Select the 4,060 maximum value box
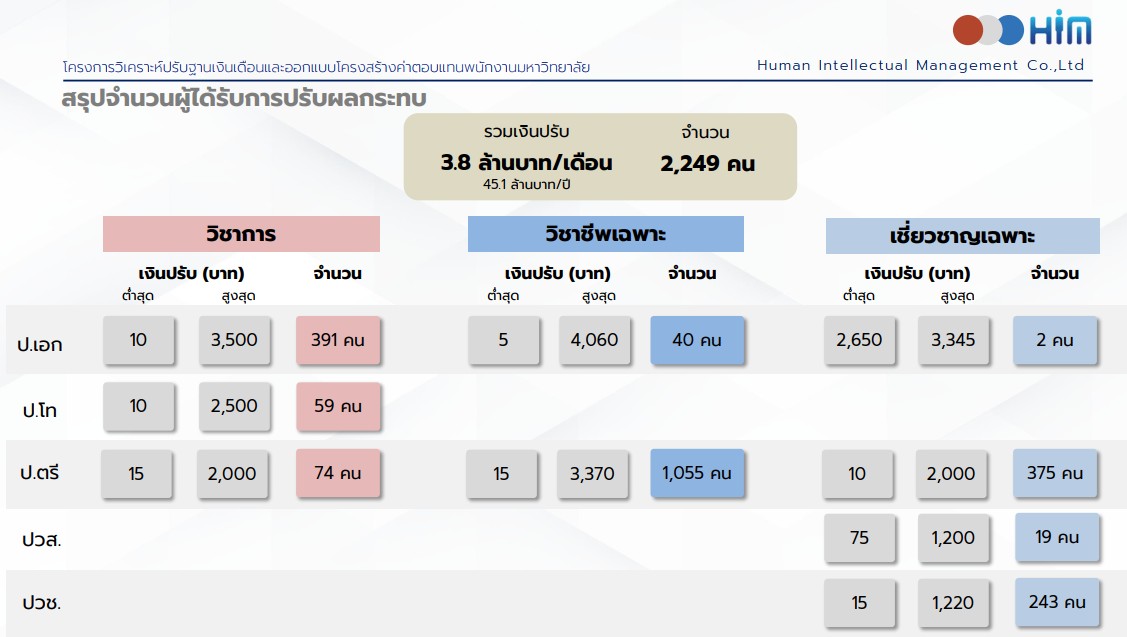The width and height of the screenshot is (1127, 637). tap(594, 340)
